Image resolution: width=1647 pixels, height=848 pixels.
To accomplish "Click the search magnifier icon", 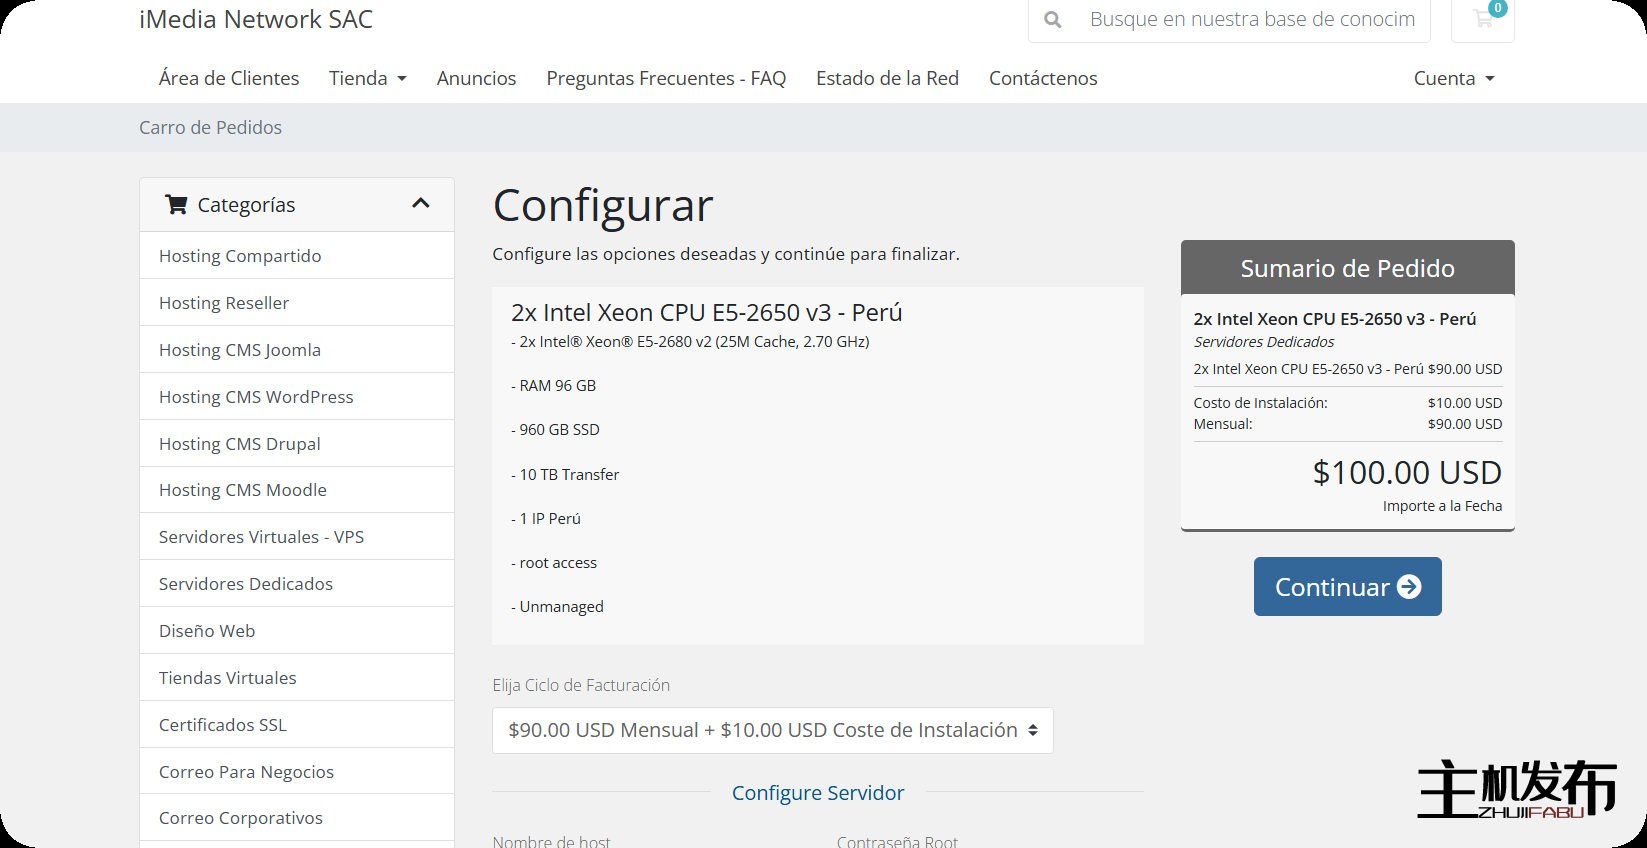I will pos(1052,19).
